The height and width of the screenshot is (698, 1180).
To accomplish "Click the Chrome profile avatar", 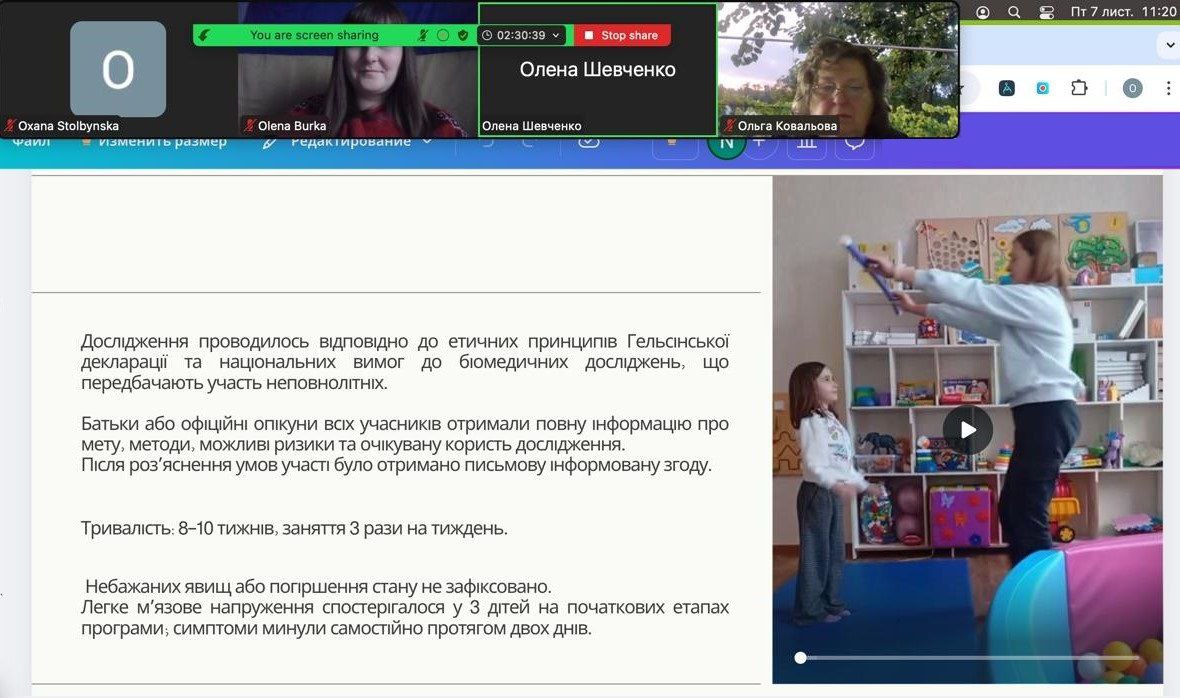I will [x=1132, y=88].
